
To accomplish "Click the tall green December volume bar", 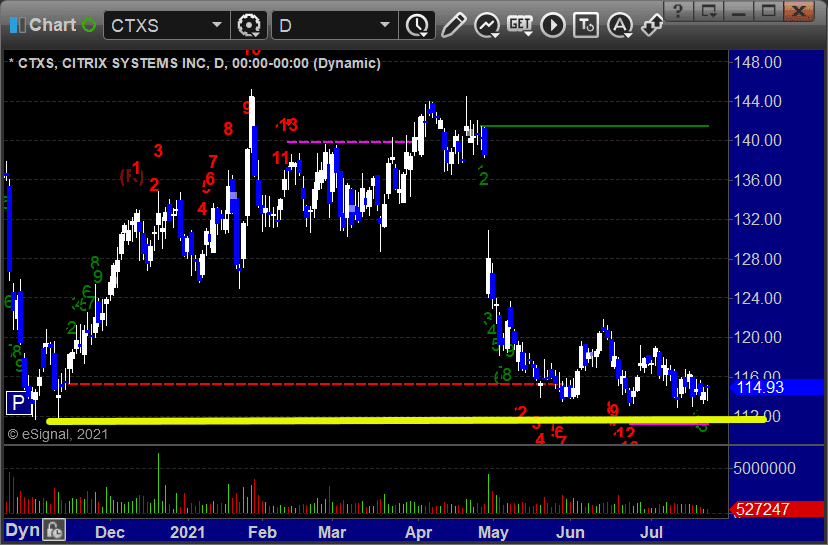I will (x=158, y=483).
